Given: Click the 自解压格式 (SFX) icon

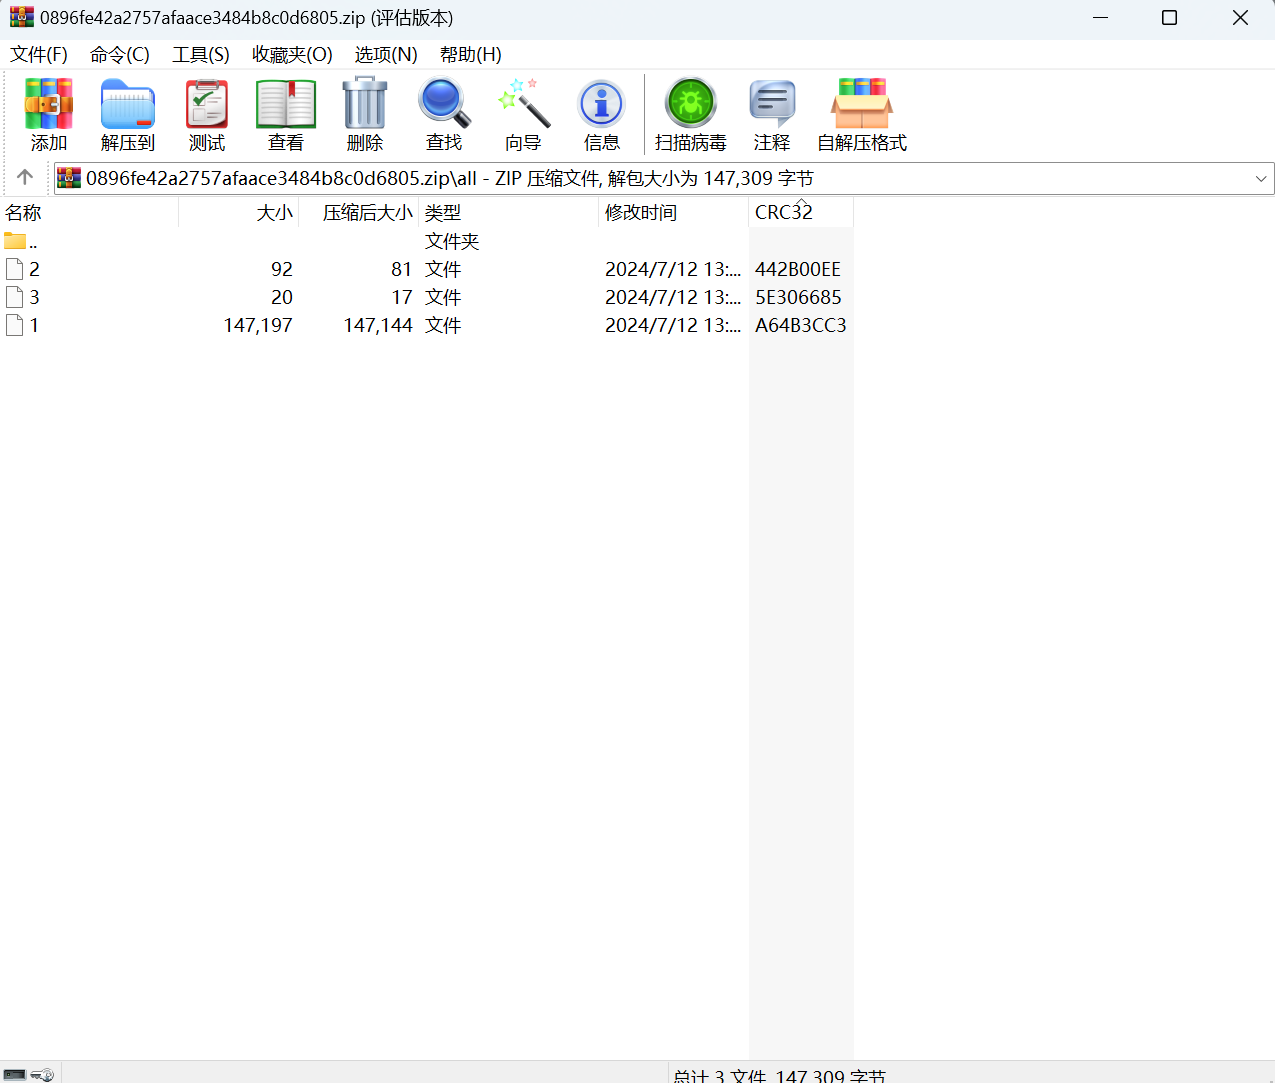Looking at the screenshot, I should 862,103.
